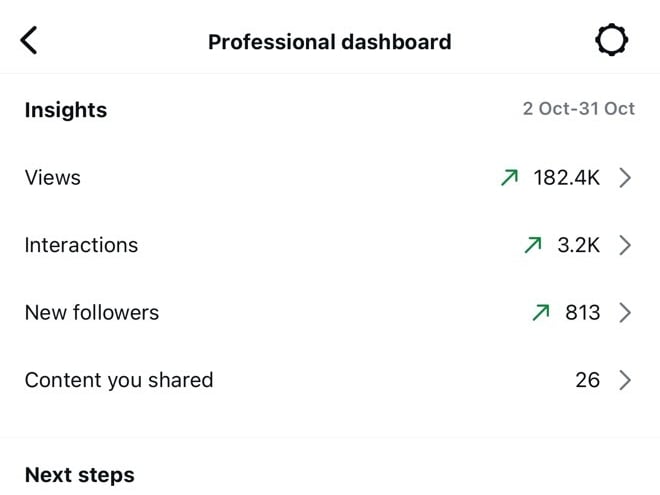Open the Interactions insights row

[x=330, y=245]
